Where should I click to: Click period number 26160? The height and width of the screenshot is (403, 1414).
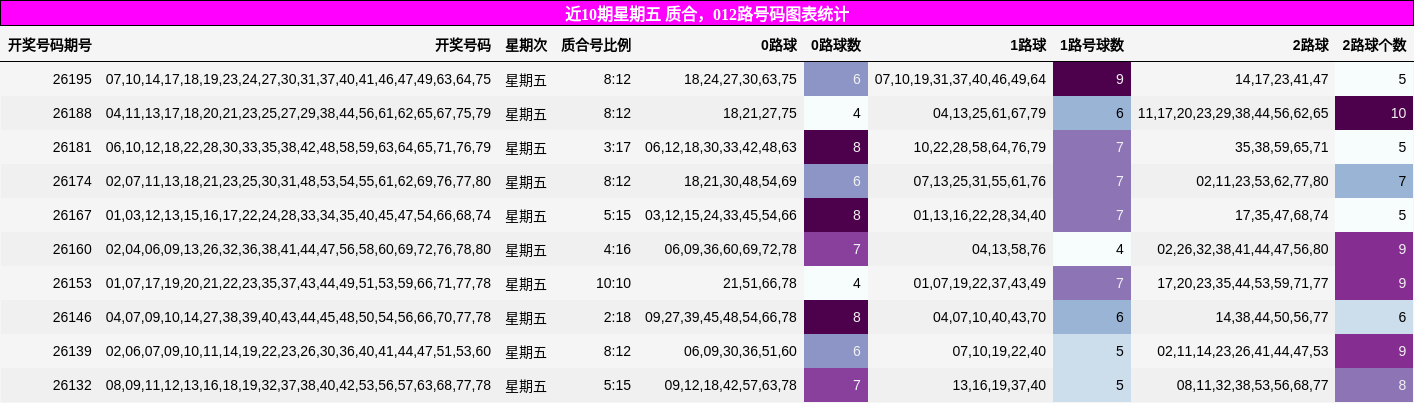[x=72, y=249]
